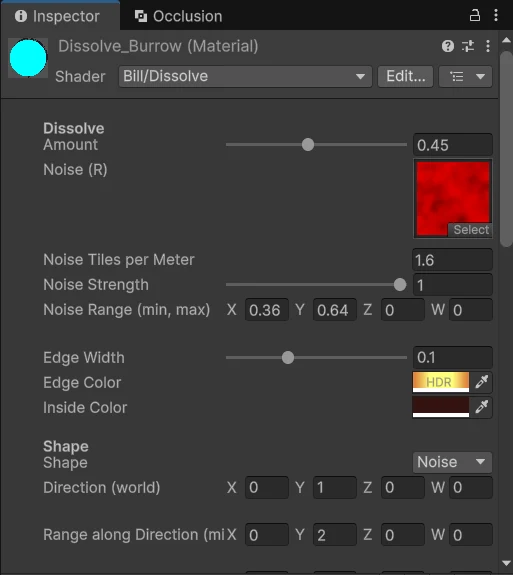Click the Amount value field 0.45
Image resolution: width=513 pixels, height=575 pixels.
[452, 145]
